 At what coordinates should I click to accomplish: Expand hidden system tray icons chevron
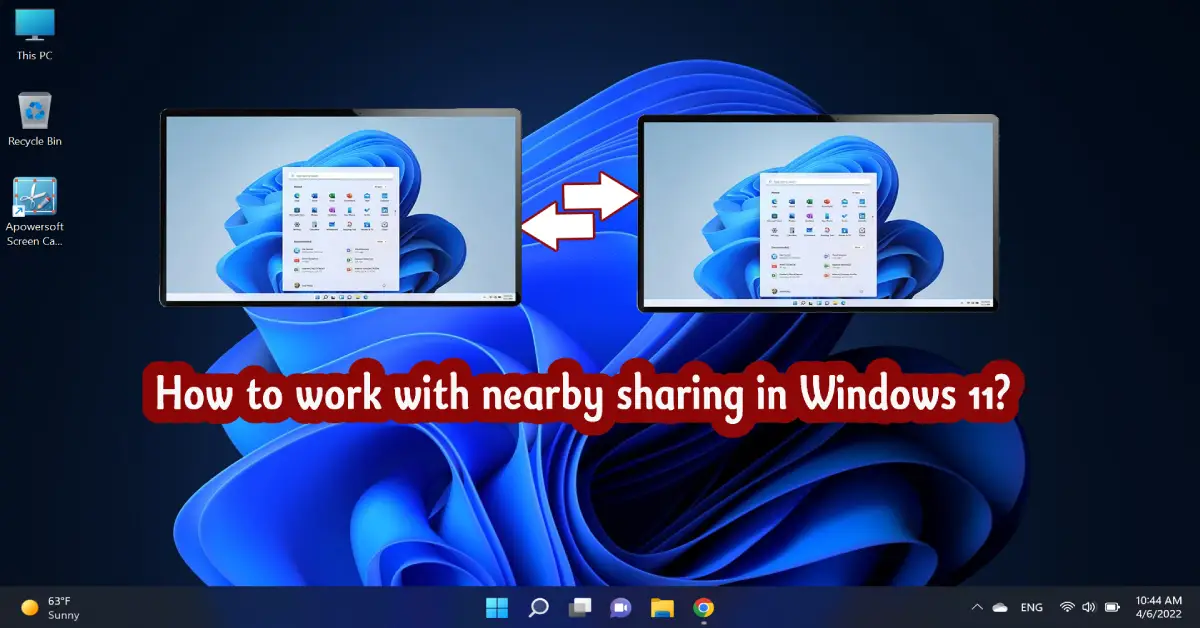click(977, 607)
